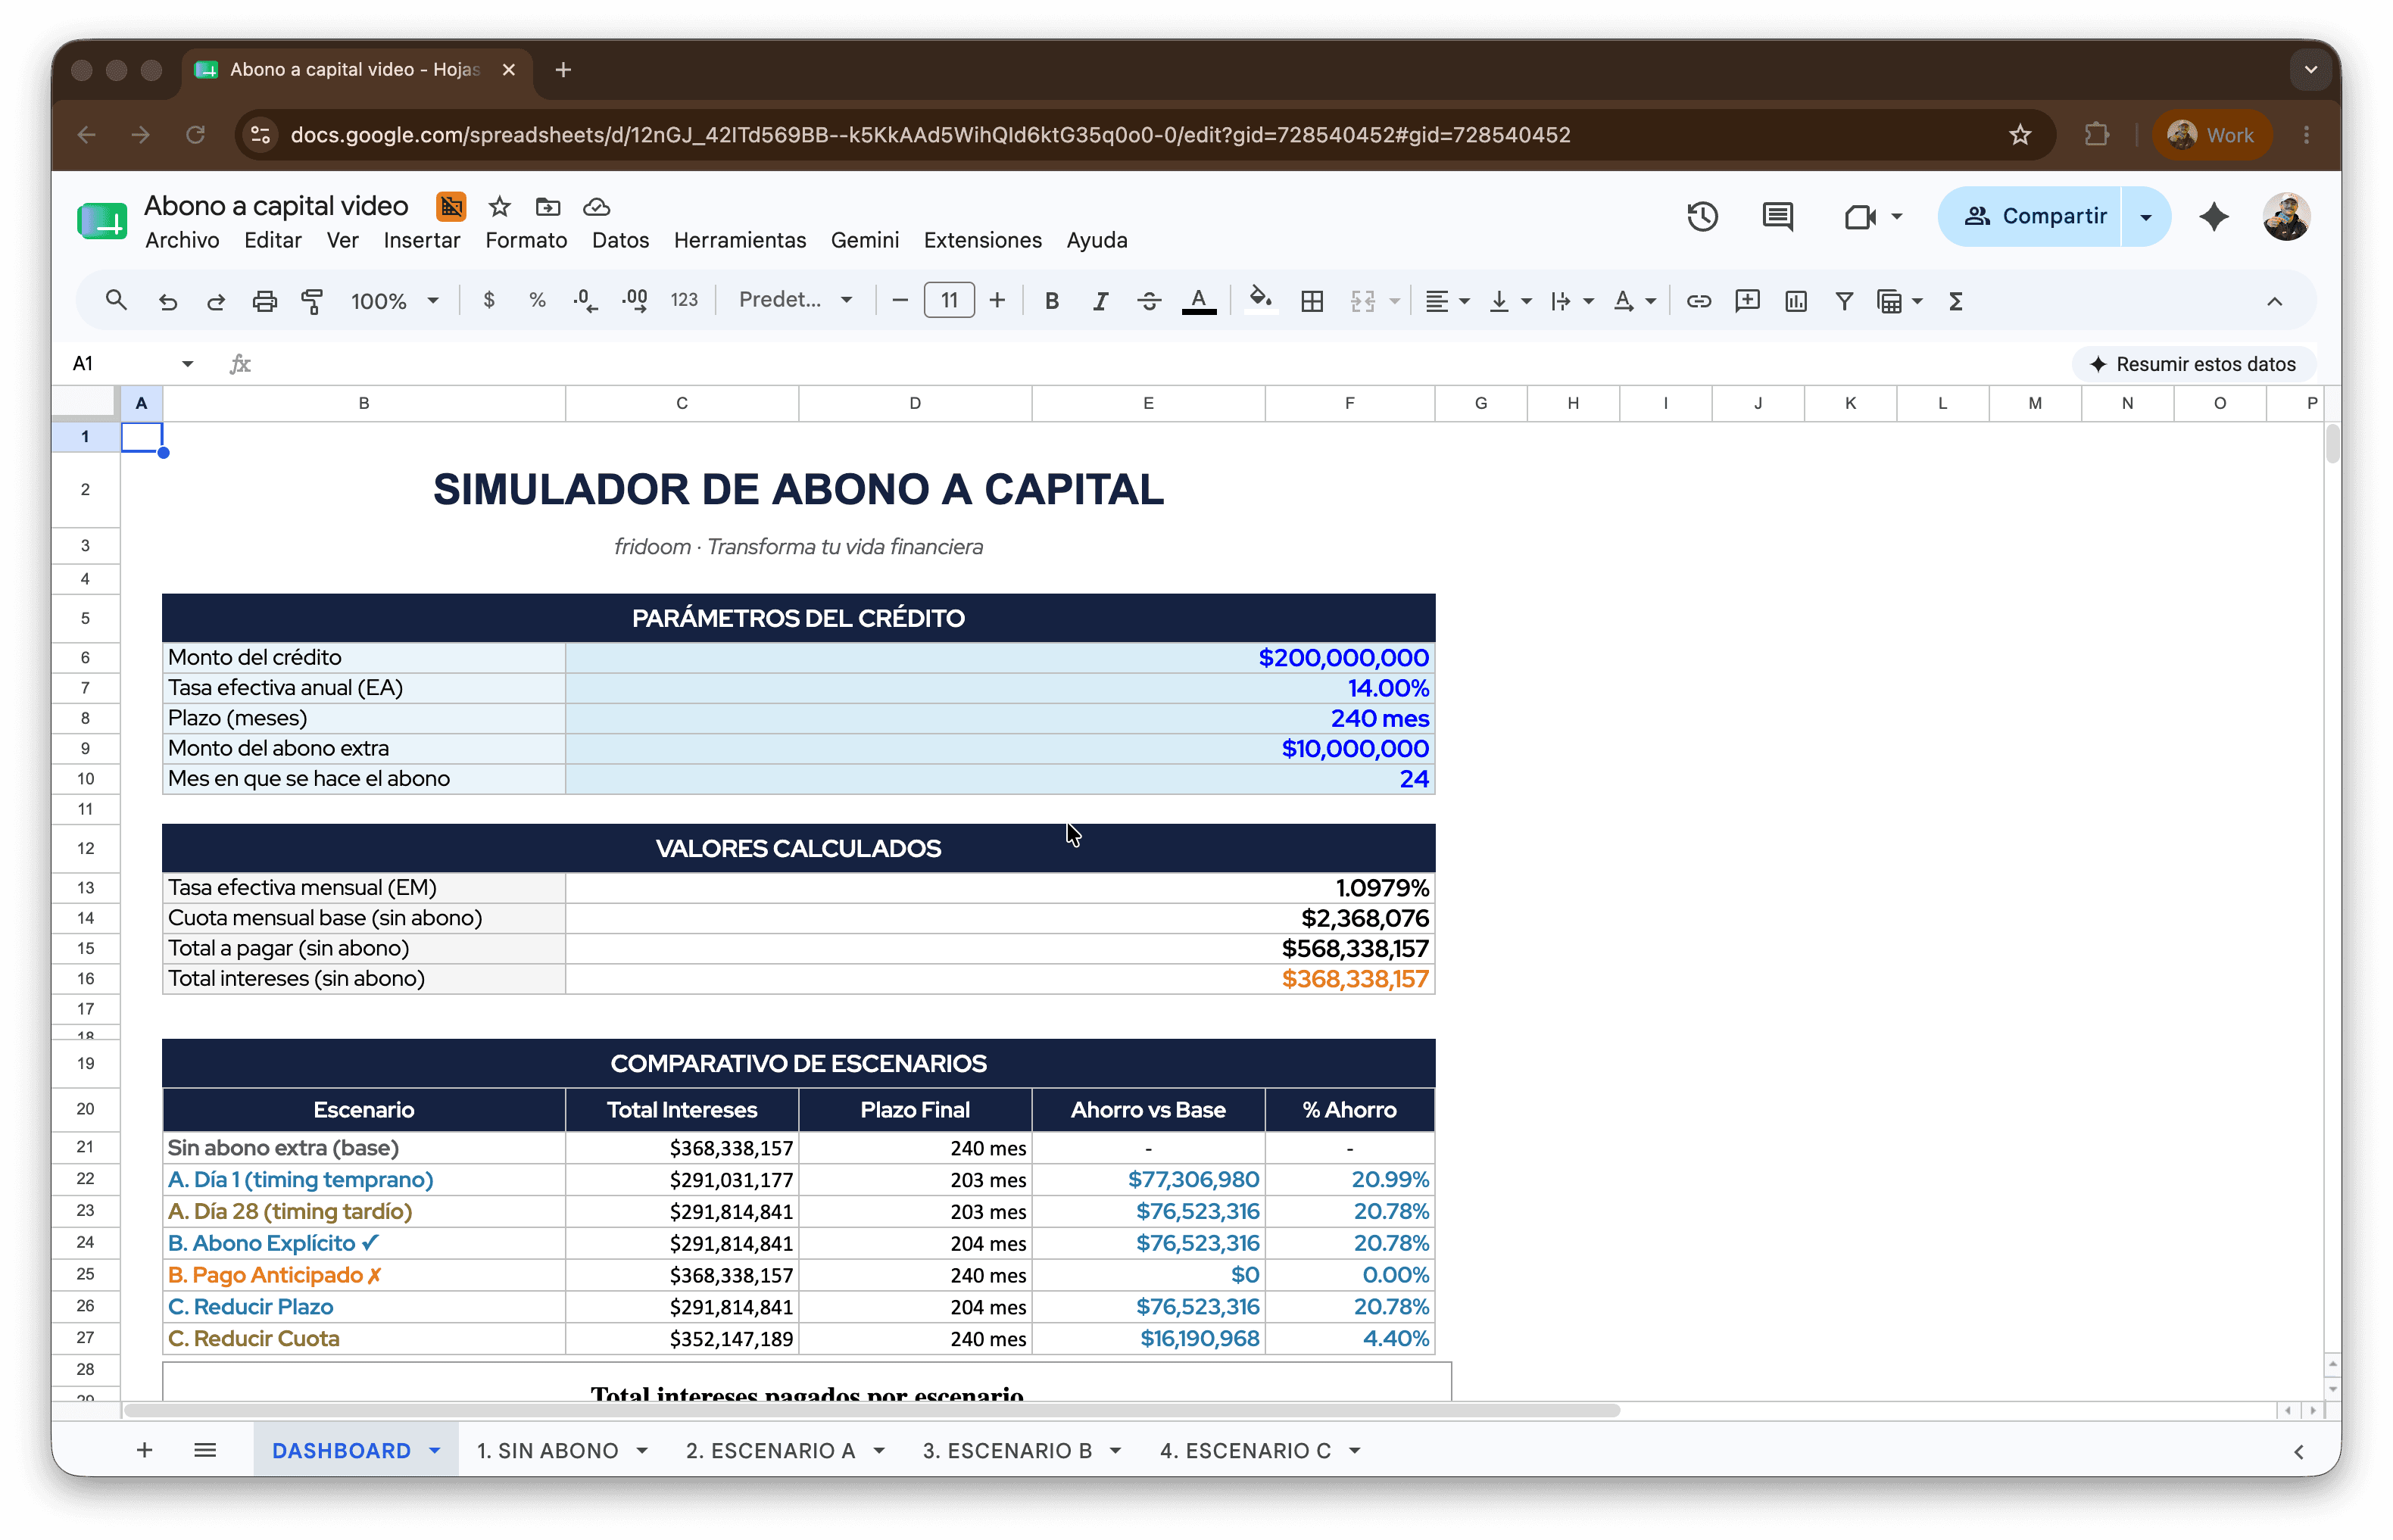The height and width of the screenshot is (1540, 2393).
Task: Open functions sigma icon
Action: 1956,301
